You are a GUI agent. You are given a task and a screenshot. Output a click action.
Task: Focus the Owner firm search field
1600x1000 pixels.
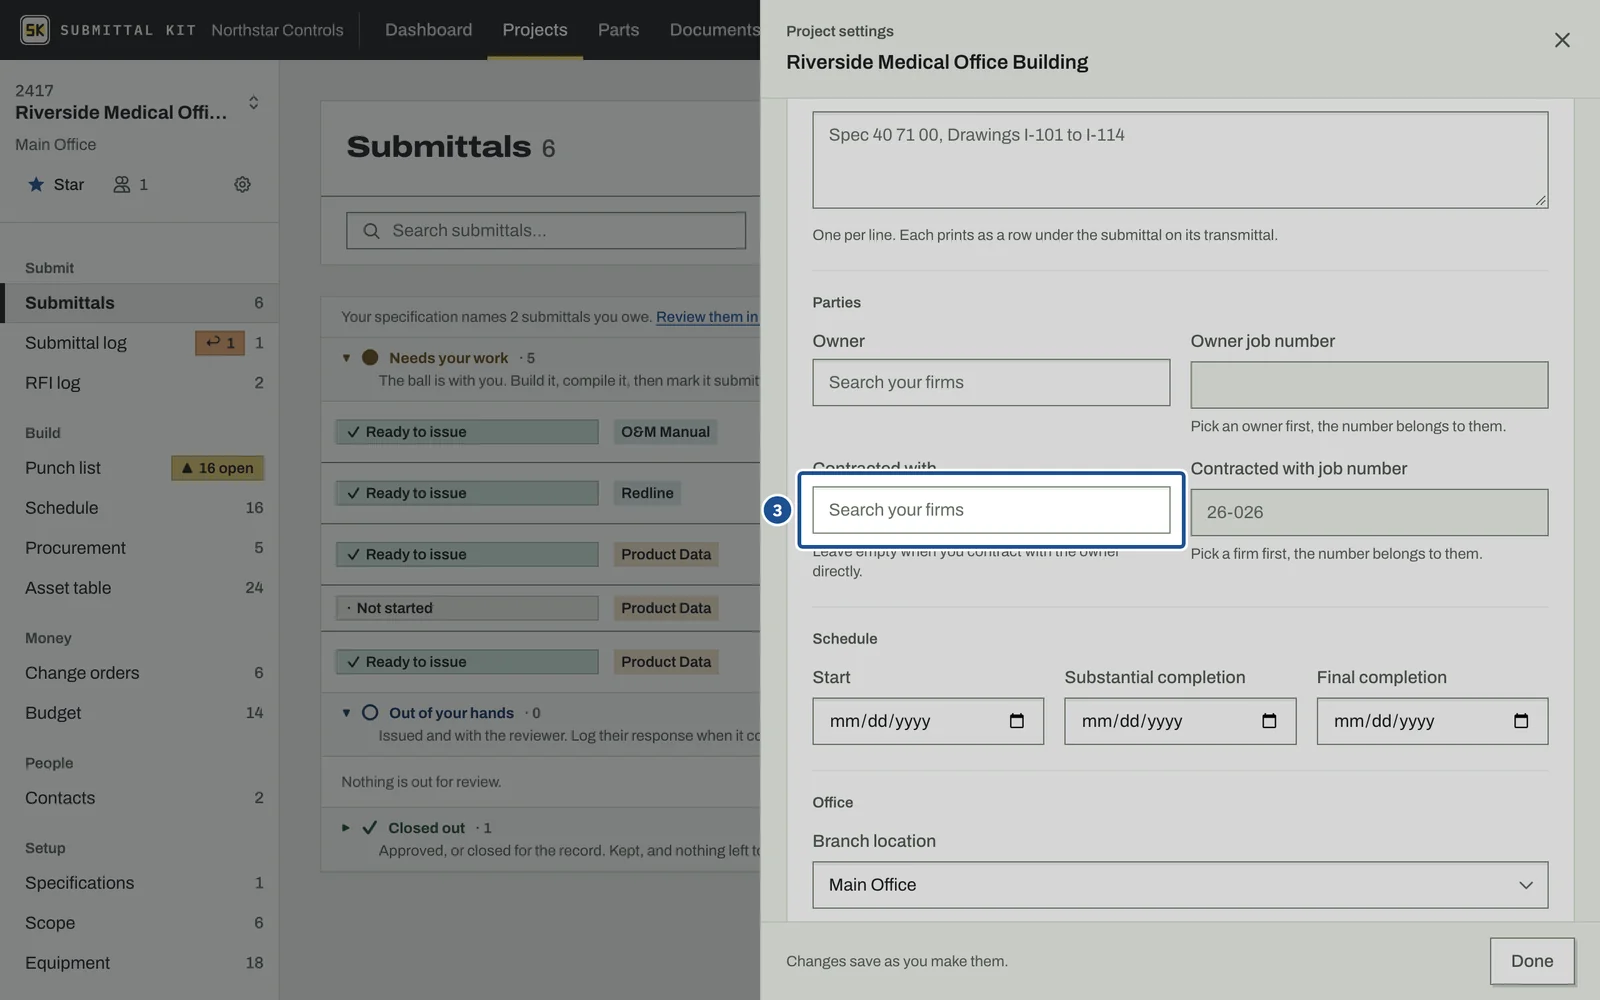tap(991, 383)
